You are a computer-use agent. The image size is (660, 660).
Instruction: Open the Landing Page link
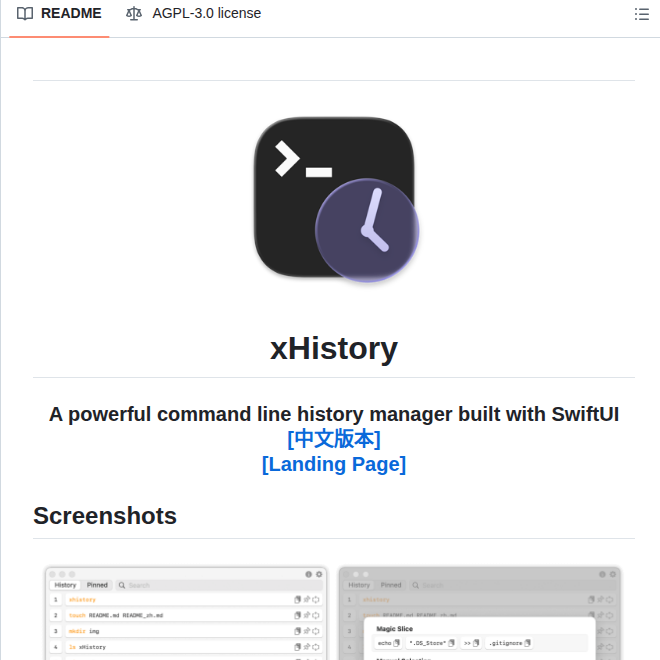[334, 464]
